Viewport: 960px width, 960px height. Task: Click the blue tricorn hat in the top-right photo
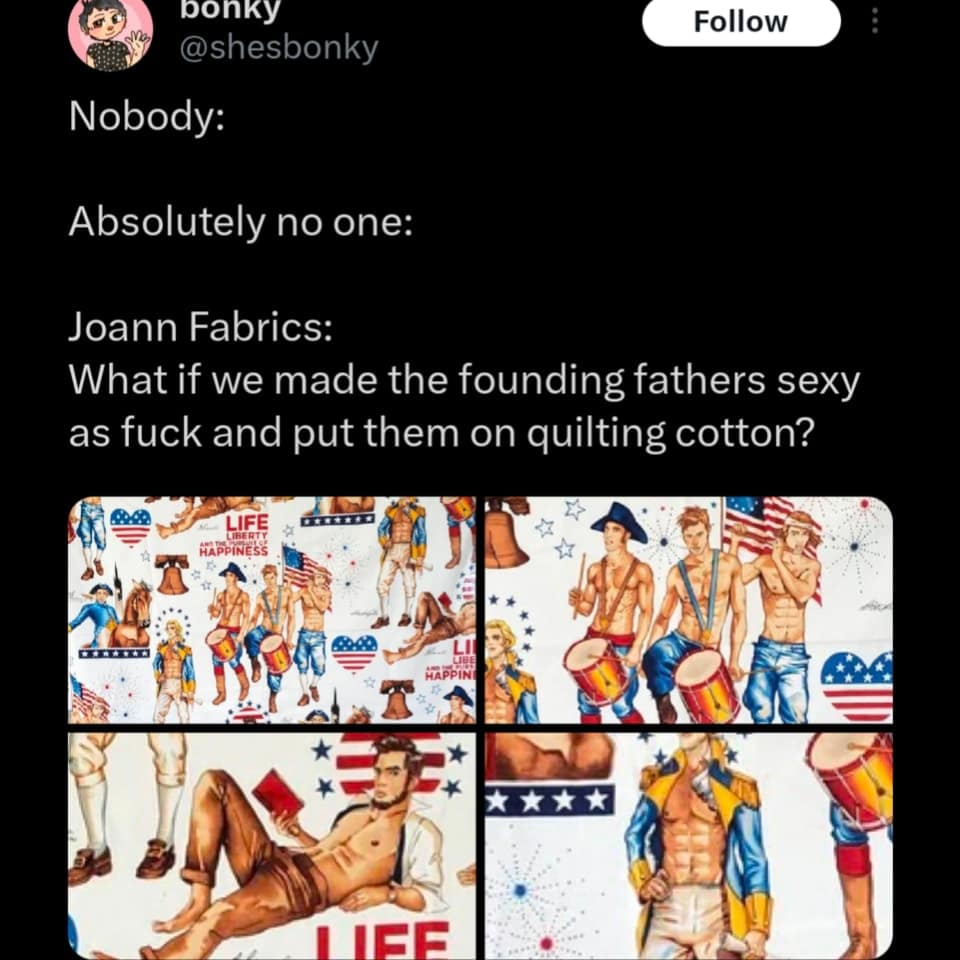pyautogui.click(x=619, y=520)
